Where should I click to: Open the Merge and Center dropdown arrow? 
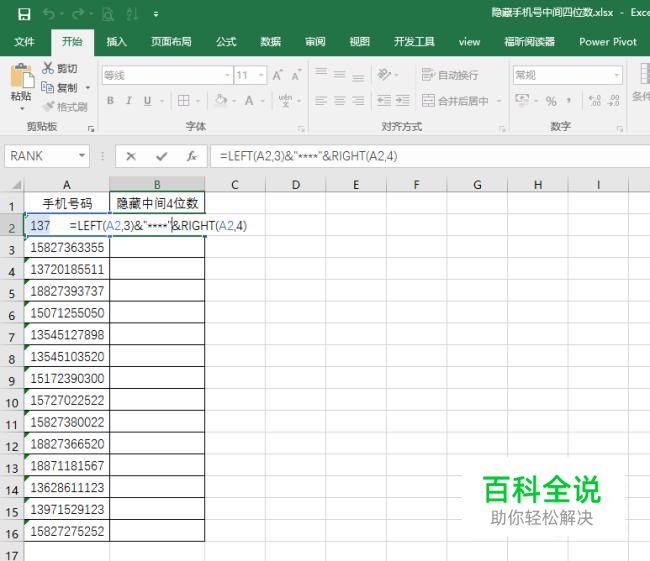[499, 101]
